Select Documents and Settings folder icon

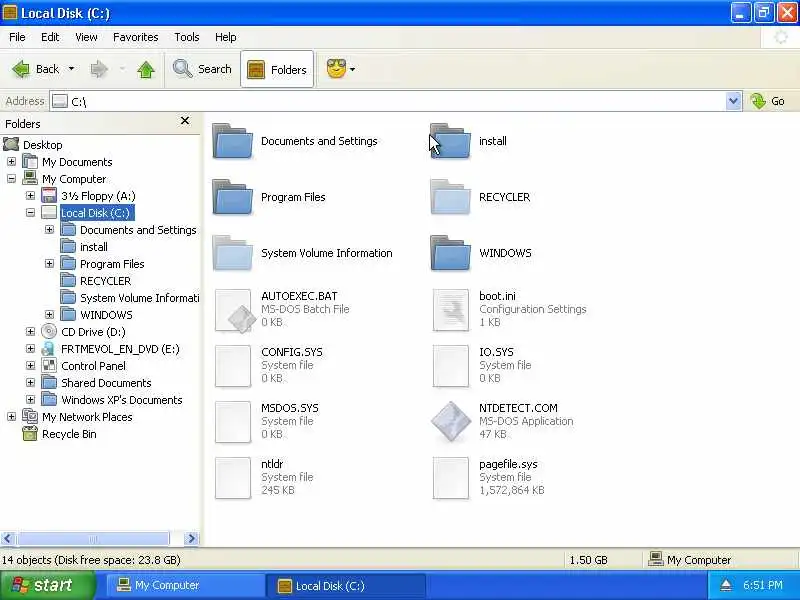pyautogui.click(x=233, y=141)
